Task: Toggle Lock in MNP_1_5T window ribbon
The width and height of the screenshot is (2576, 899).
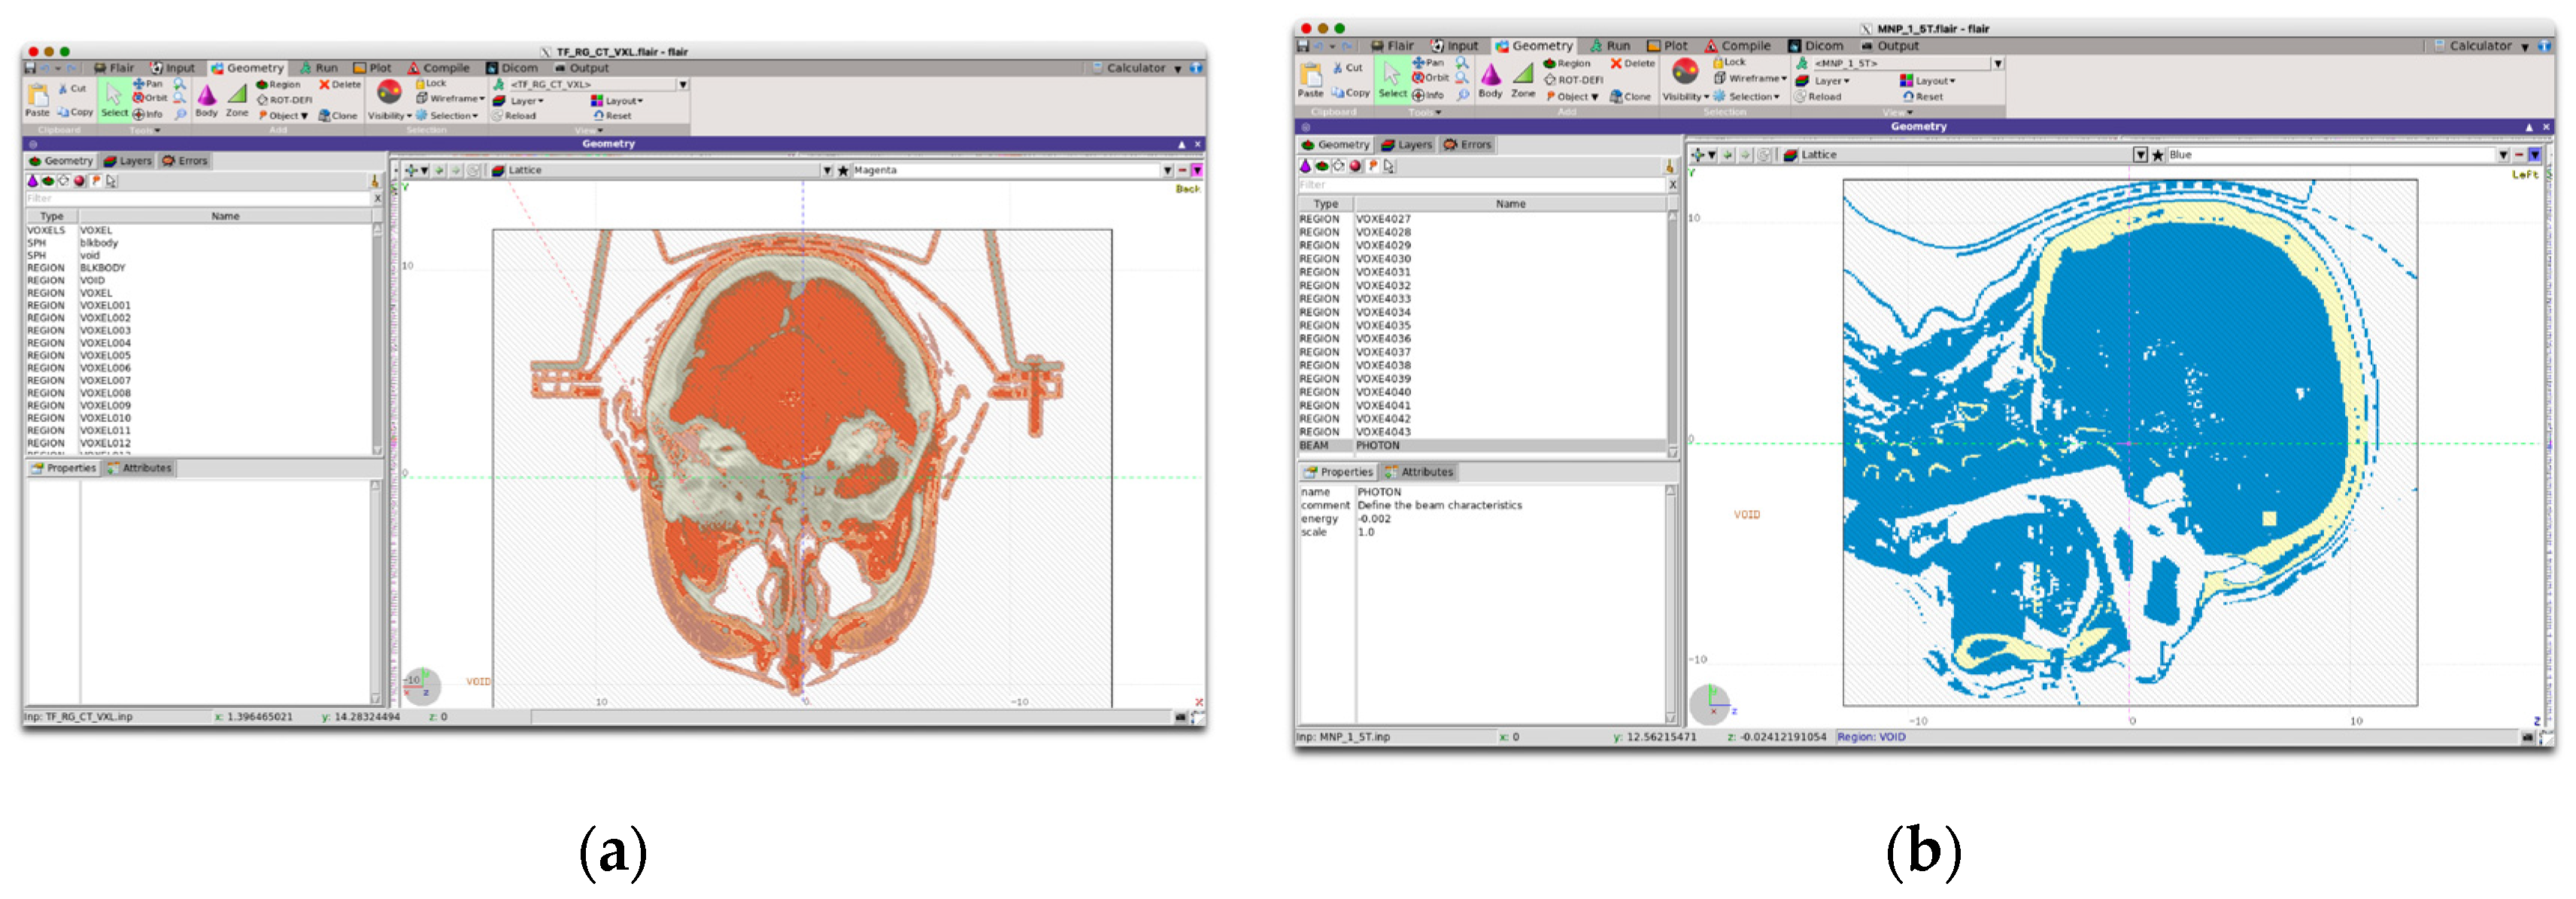Action: coord(1728,62)
